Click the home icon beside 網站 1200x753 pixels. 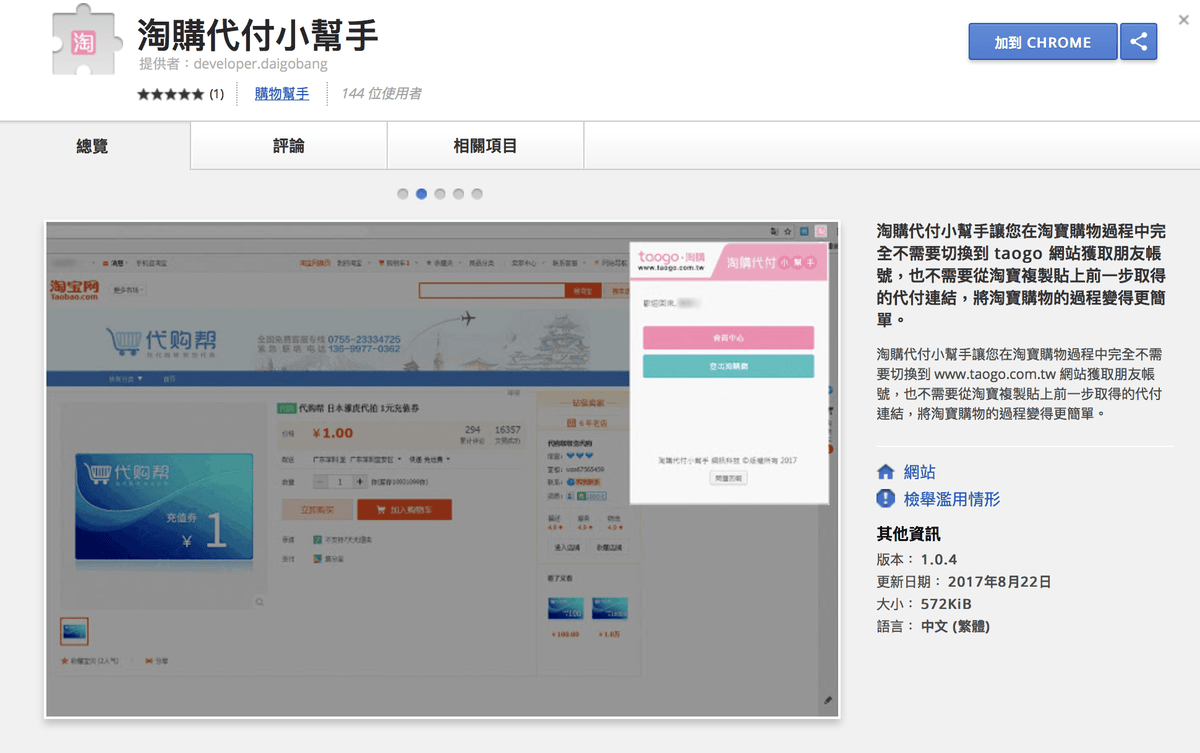point(885,472)
